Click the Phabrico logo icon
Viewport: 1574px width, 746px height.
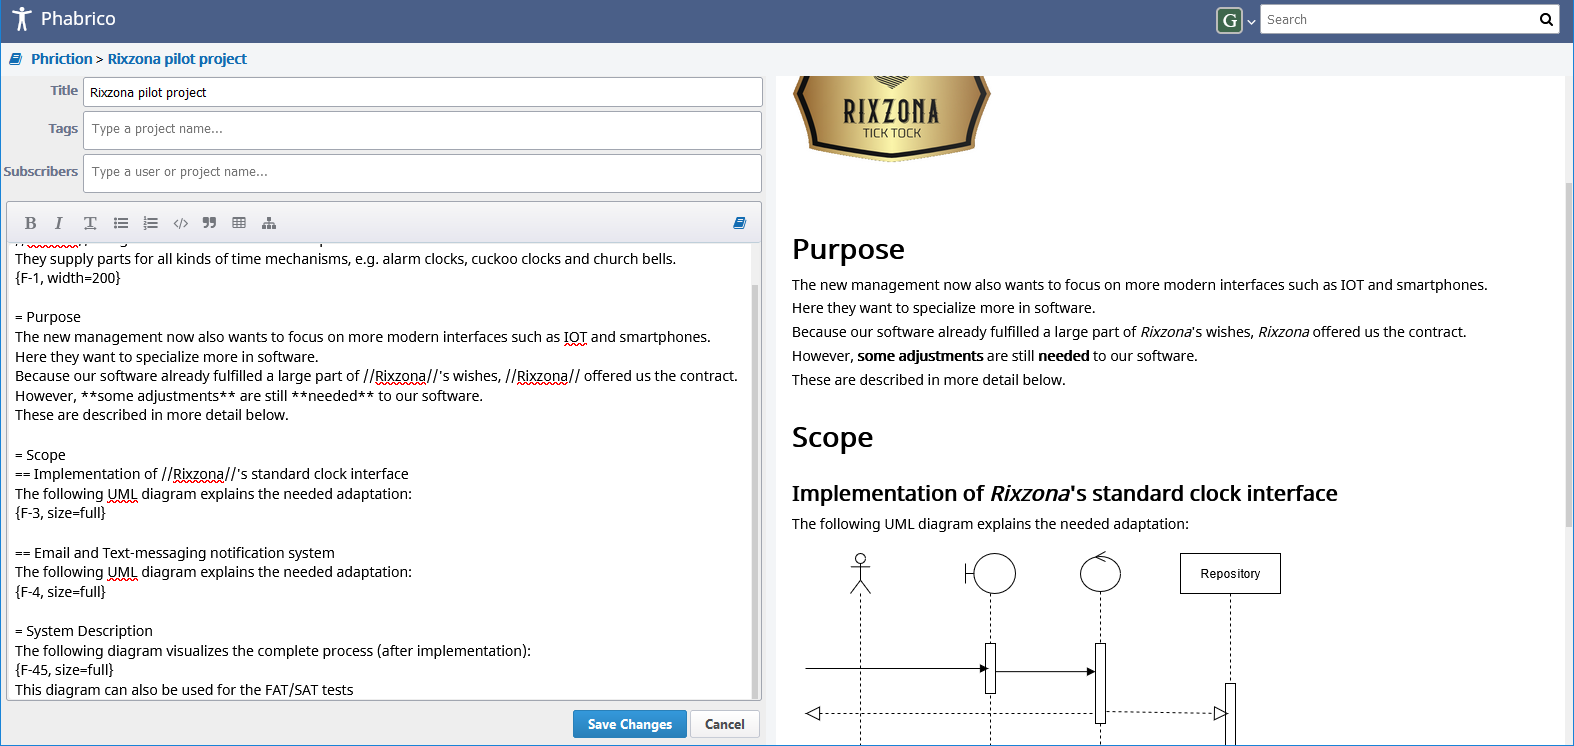coord(22,19)
